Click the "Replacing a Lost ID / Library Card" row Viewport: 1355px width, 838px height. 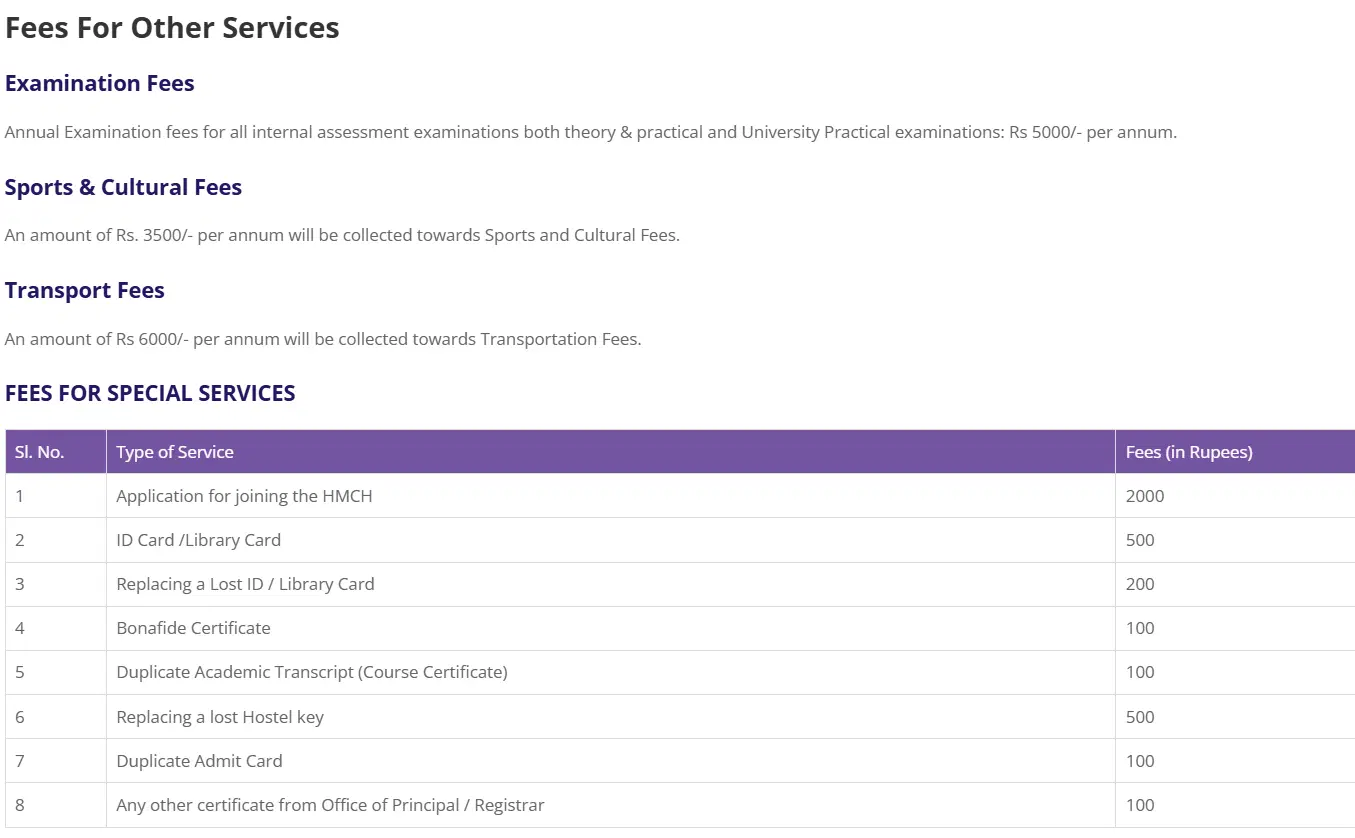pyautogui.click(x=245, y=584)
